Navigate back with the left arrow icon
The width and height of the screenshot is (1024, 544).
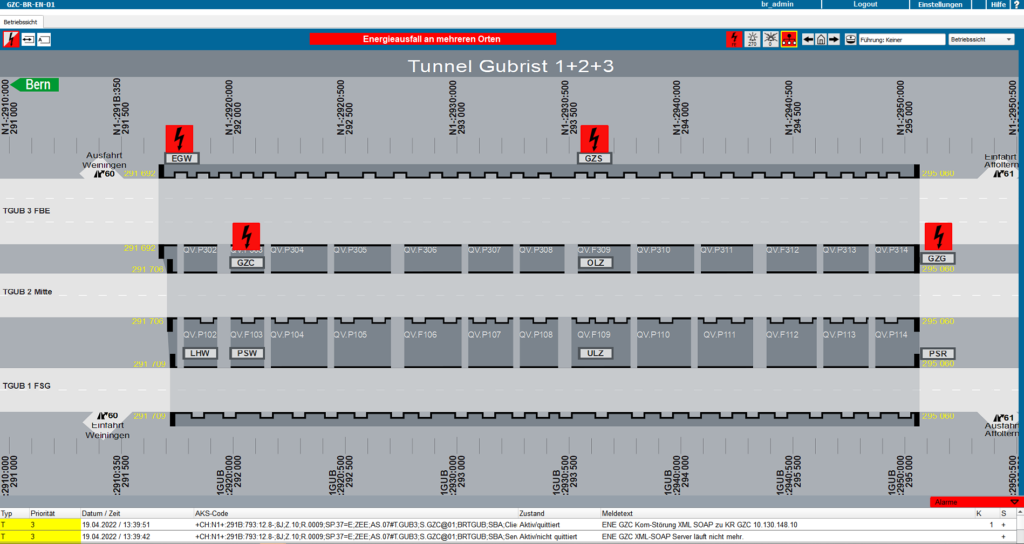pos(808,39)
